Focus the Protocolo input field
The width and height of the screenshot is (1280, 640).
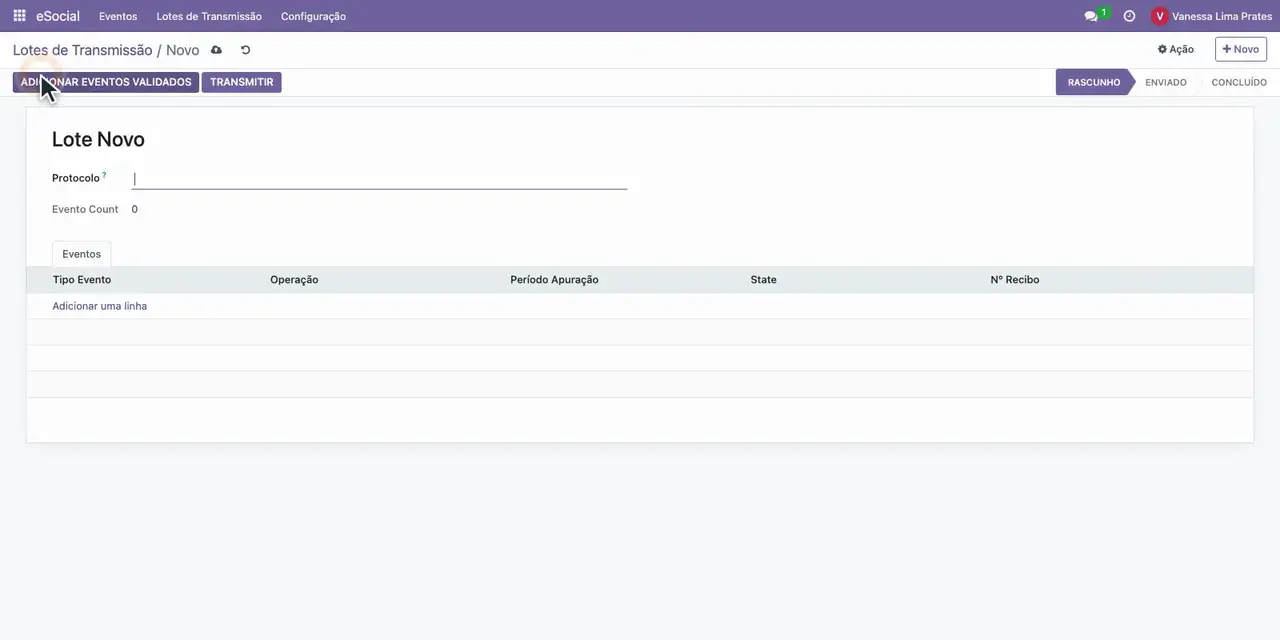tap(379, 179)
